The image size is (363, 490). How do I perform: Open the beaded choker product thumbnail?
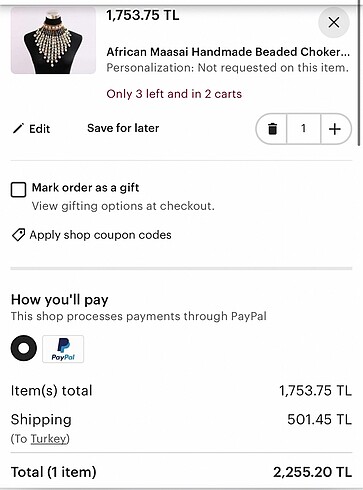tap(53, 40)
